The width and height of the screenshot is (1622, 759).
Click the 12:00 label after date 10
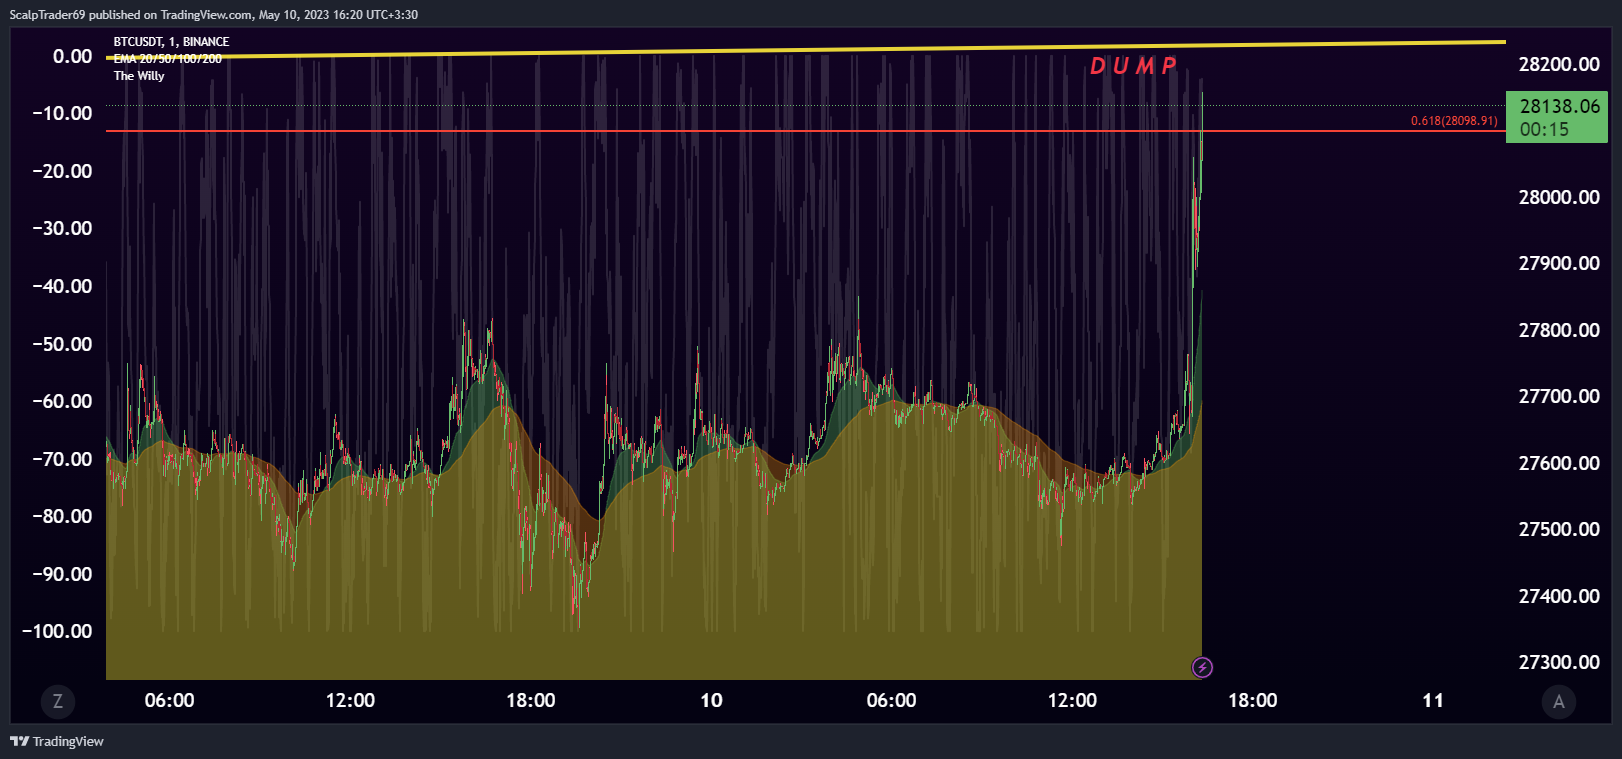[1072, 700]
